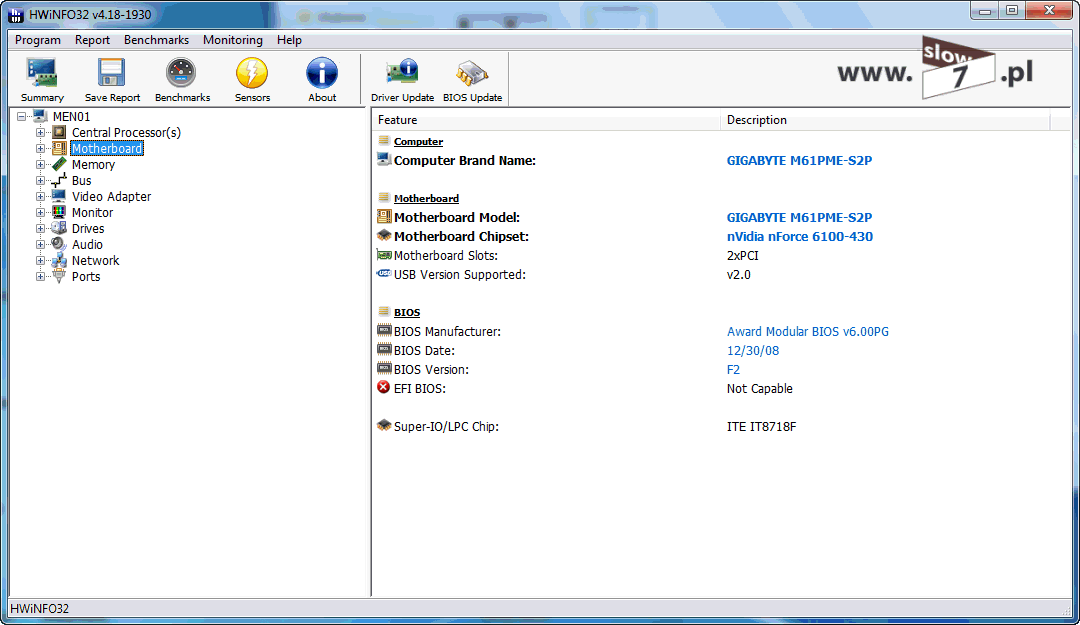Click the Description column header
The image size is (1080, 625).
click(885, 120)
